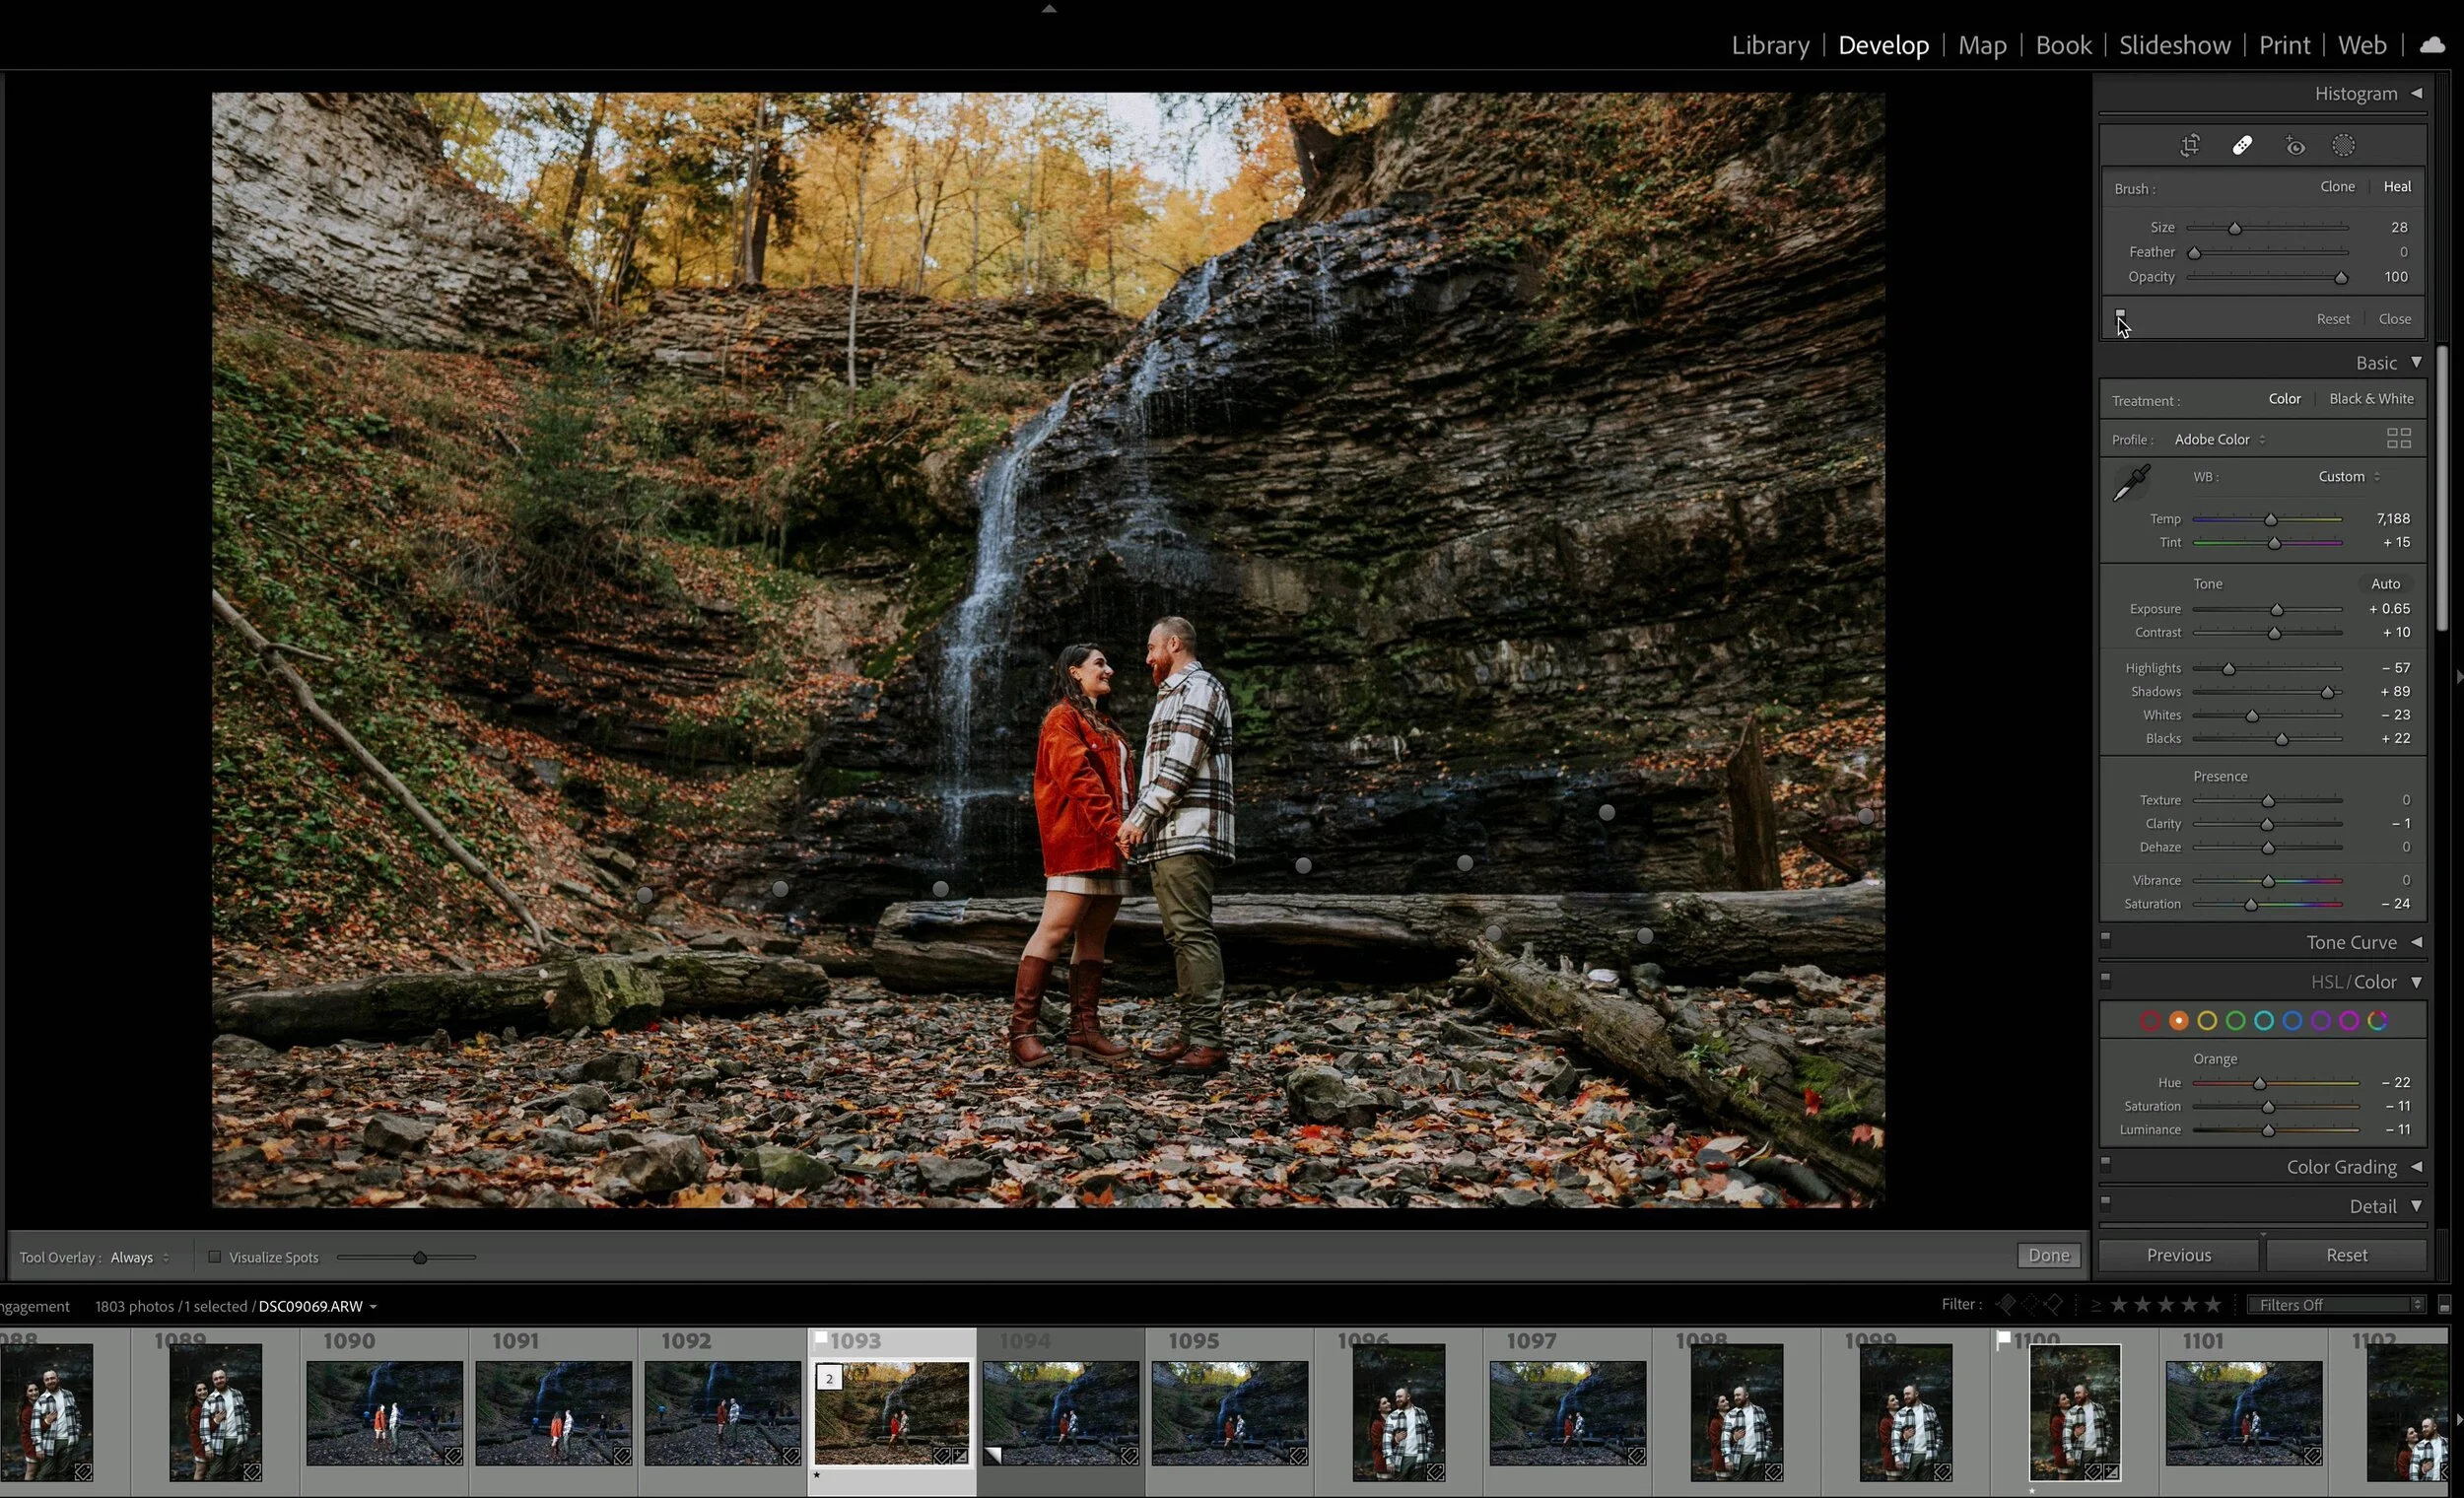Click the Previous button
This screenshot has width=2464, height=1498.
(2178, 1256)
